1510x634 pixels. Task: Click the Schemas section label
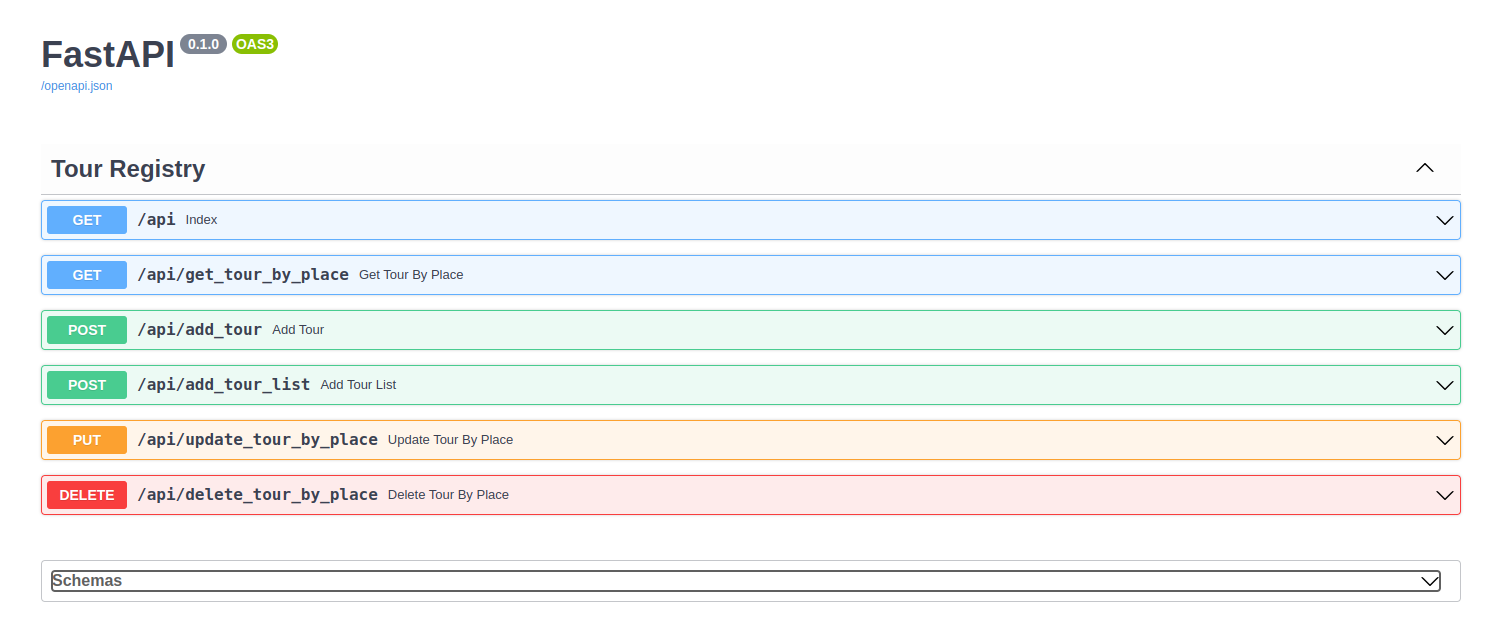click(x=87, y=581)
